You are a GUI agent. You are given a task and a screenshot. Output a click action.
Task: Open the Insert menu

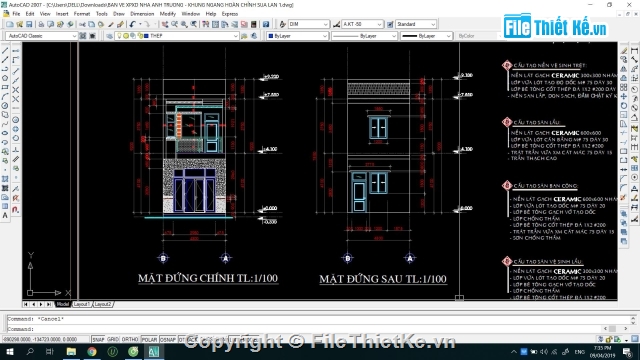[x=62, y=14]
